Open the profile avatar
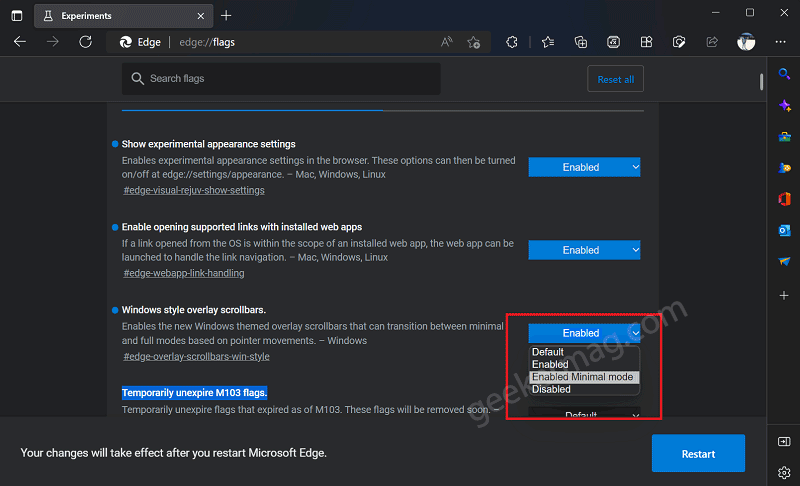 pyautogui.click(x=746, y=42)
